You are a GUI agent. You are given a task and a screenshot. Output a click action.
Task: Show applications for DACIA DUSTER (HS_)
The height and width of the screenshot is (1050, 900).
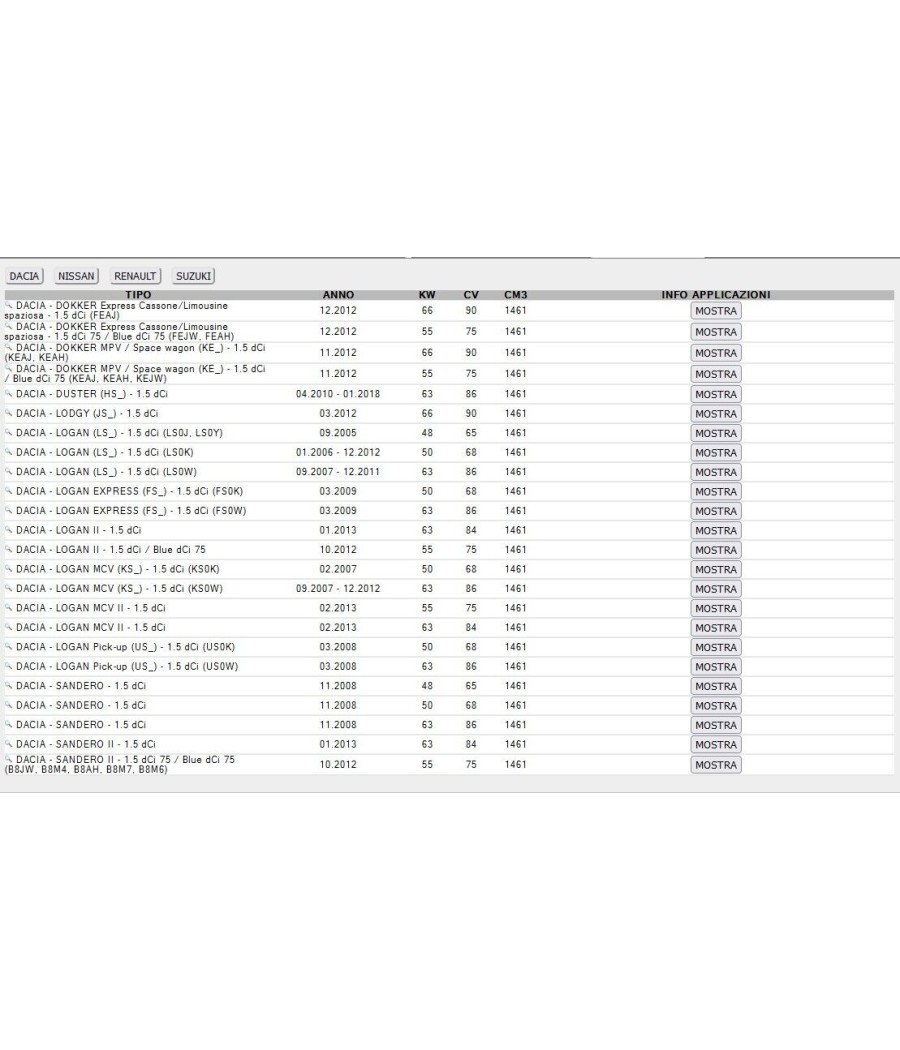(716, 394)
